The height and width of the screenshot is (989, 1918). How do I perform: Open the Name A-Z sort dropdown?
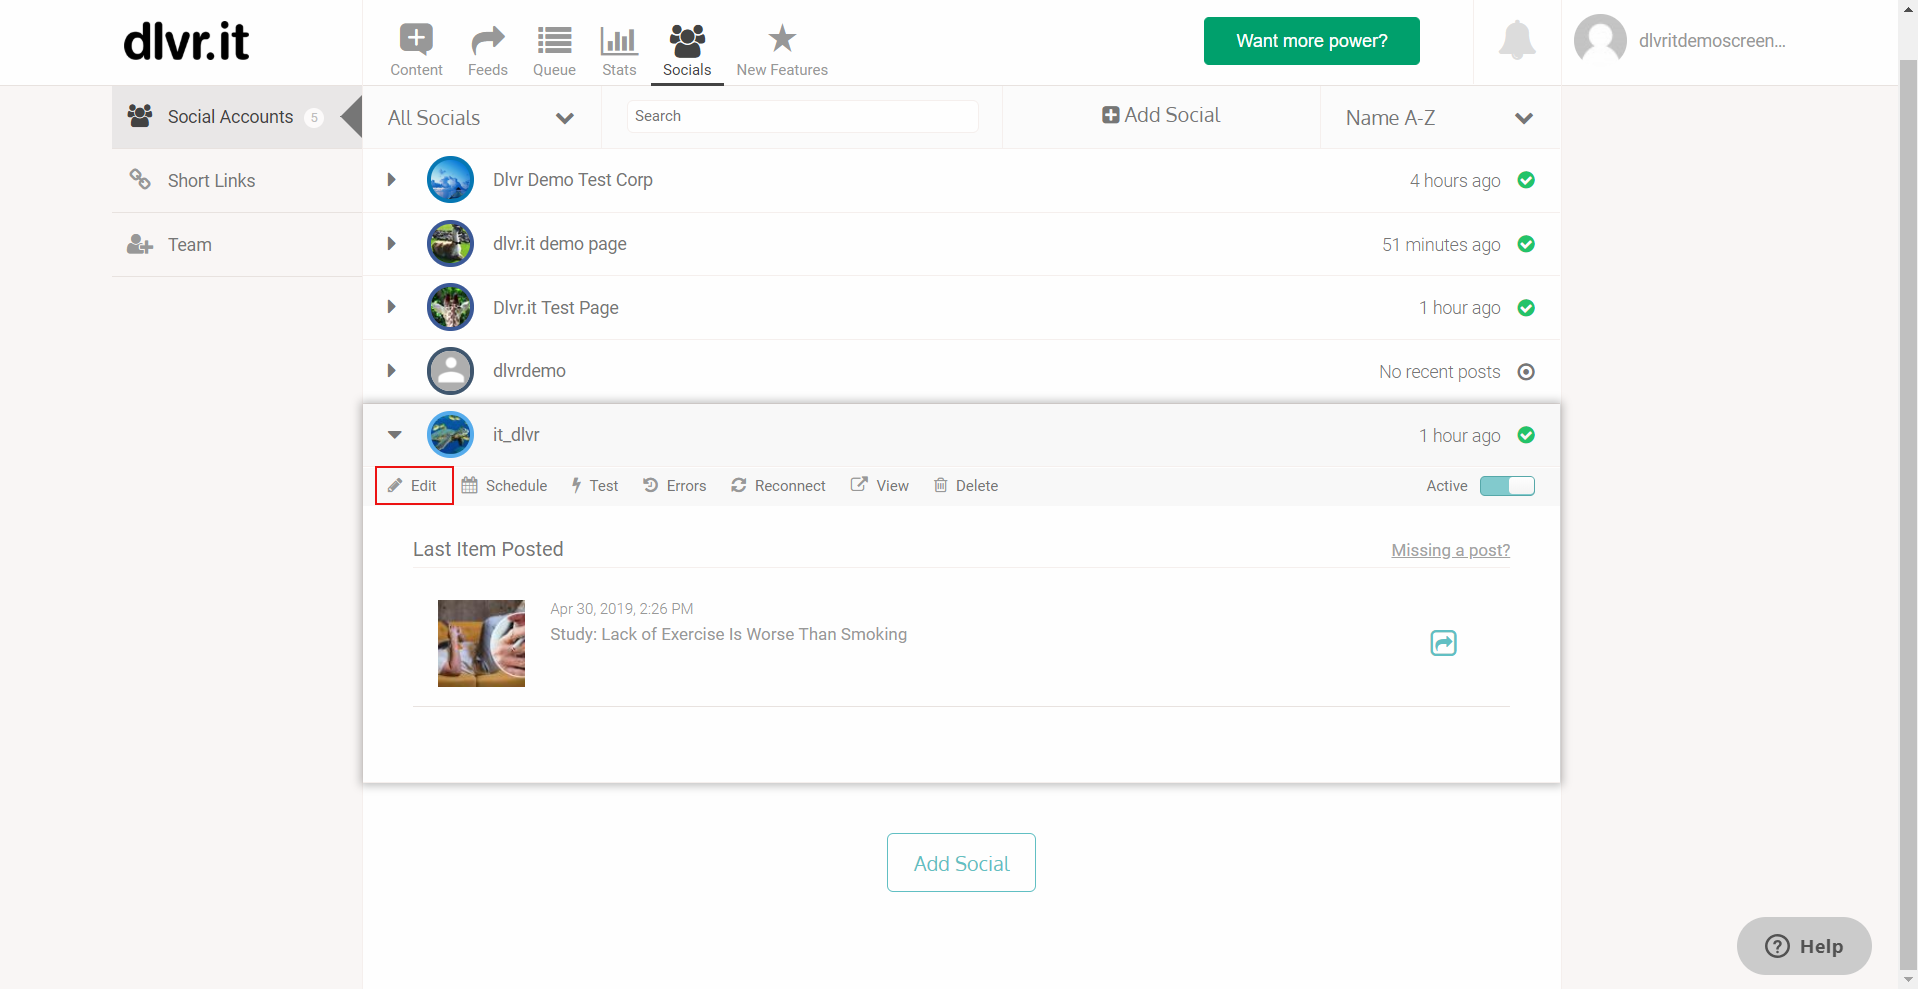pyautogui.click(x=1440, y=118)
